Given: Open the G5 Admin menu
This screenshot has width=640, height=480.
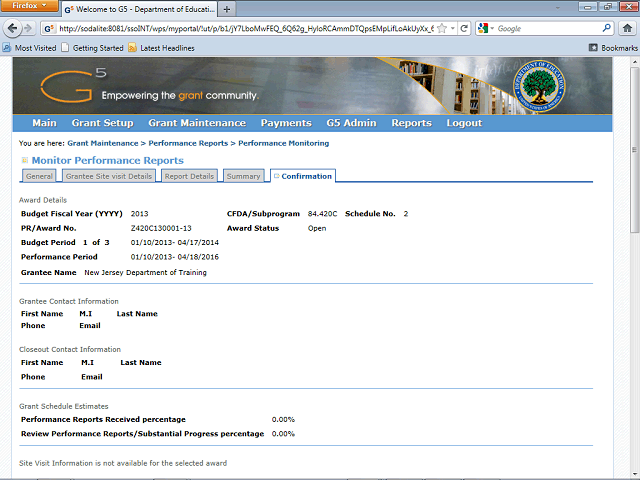Looking at the screenshot, I should pos(351,123).
